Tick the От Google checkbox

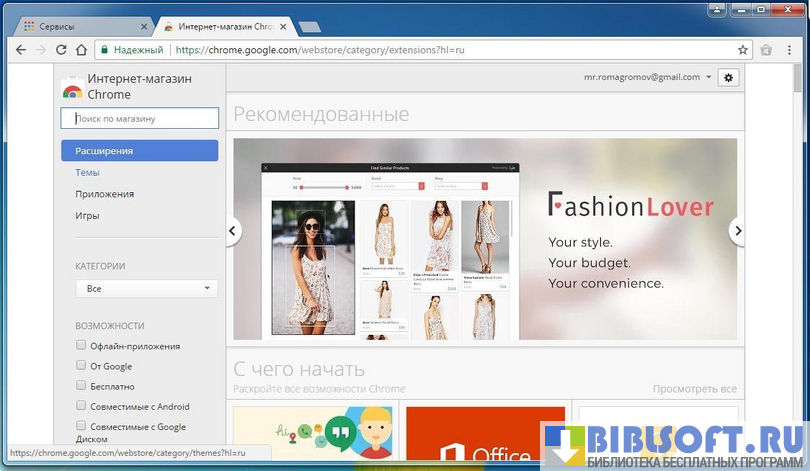pyautogui.click(x=82, y=366)
